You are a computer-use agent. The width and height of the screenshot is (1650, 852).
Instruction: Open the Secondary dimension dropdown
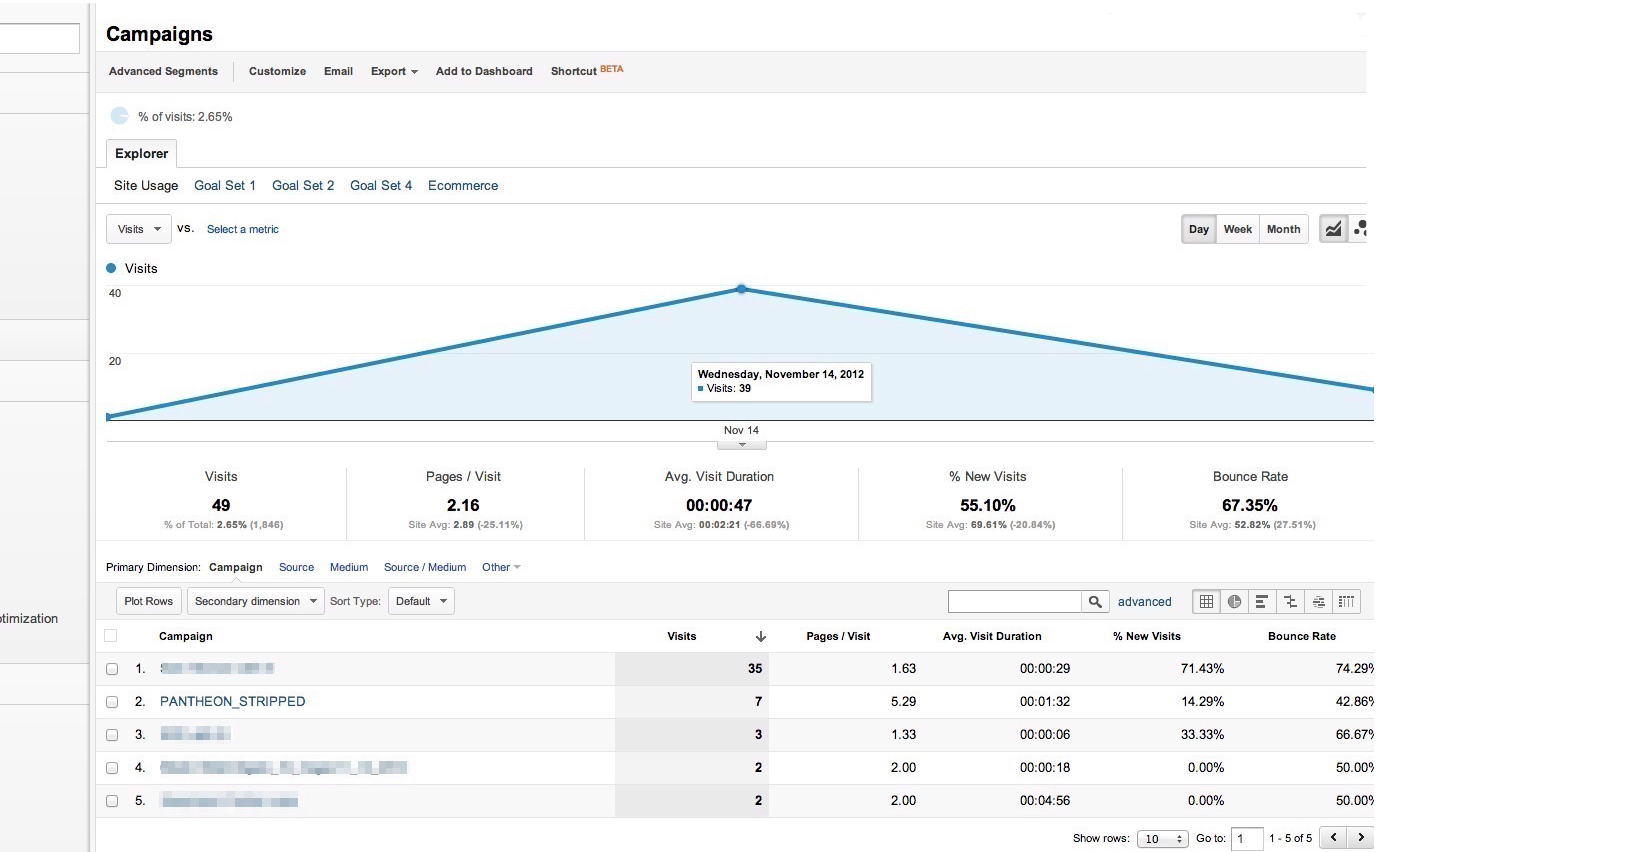255,601
